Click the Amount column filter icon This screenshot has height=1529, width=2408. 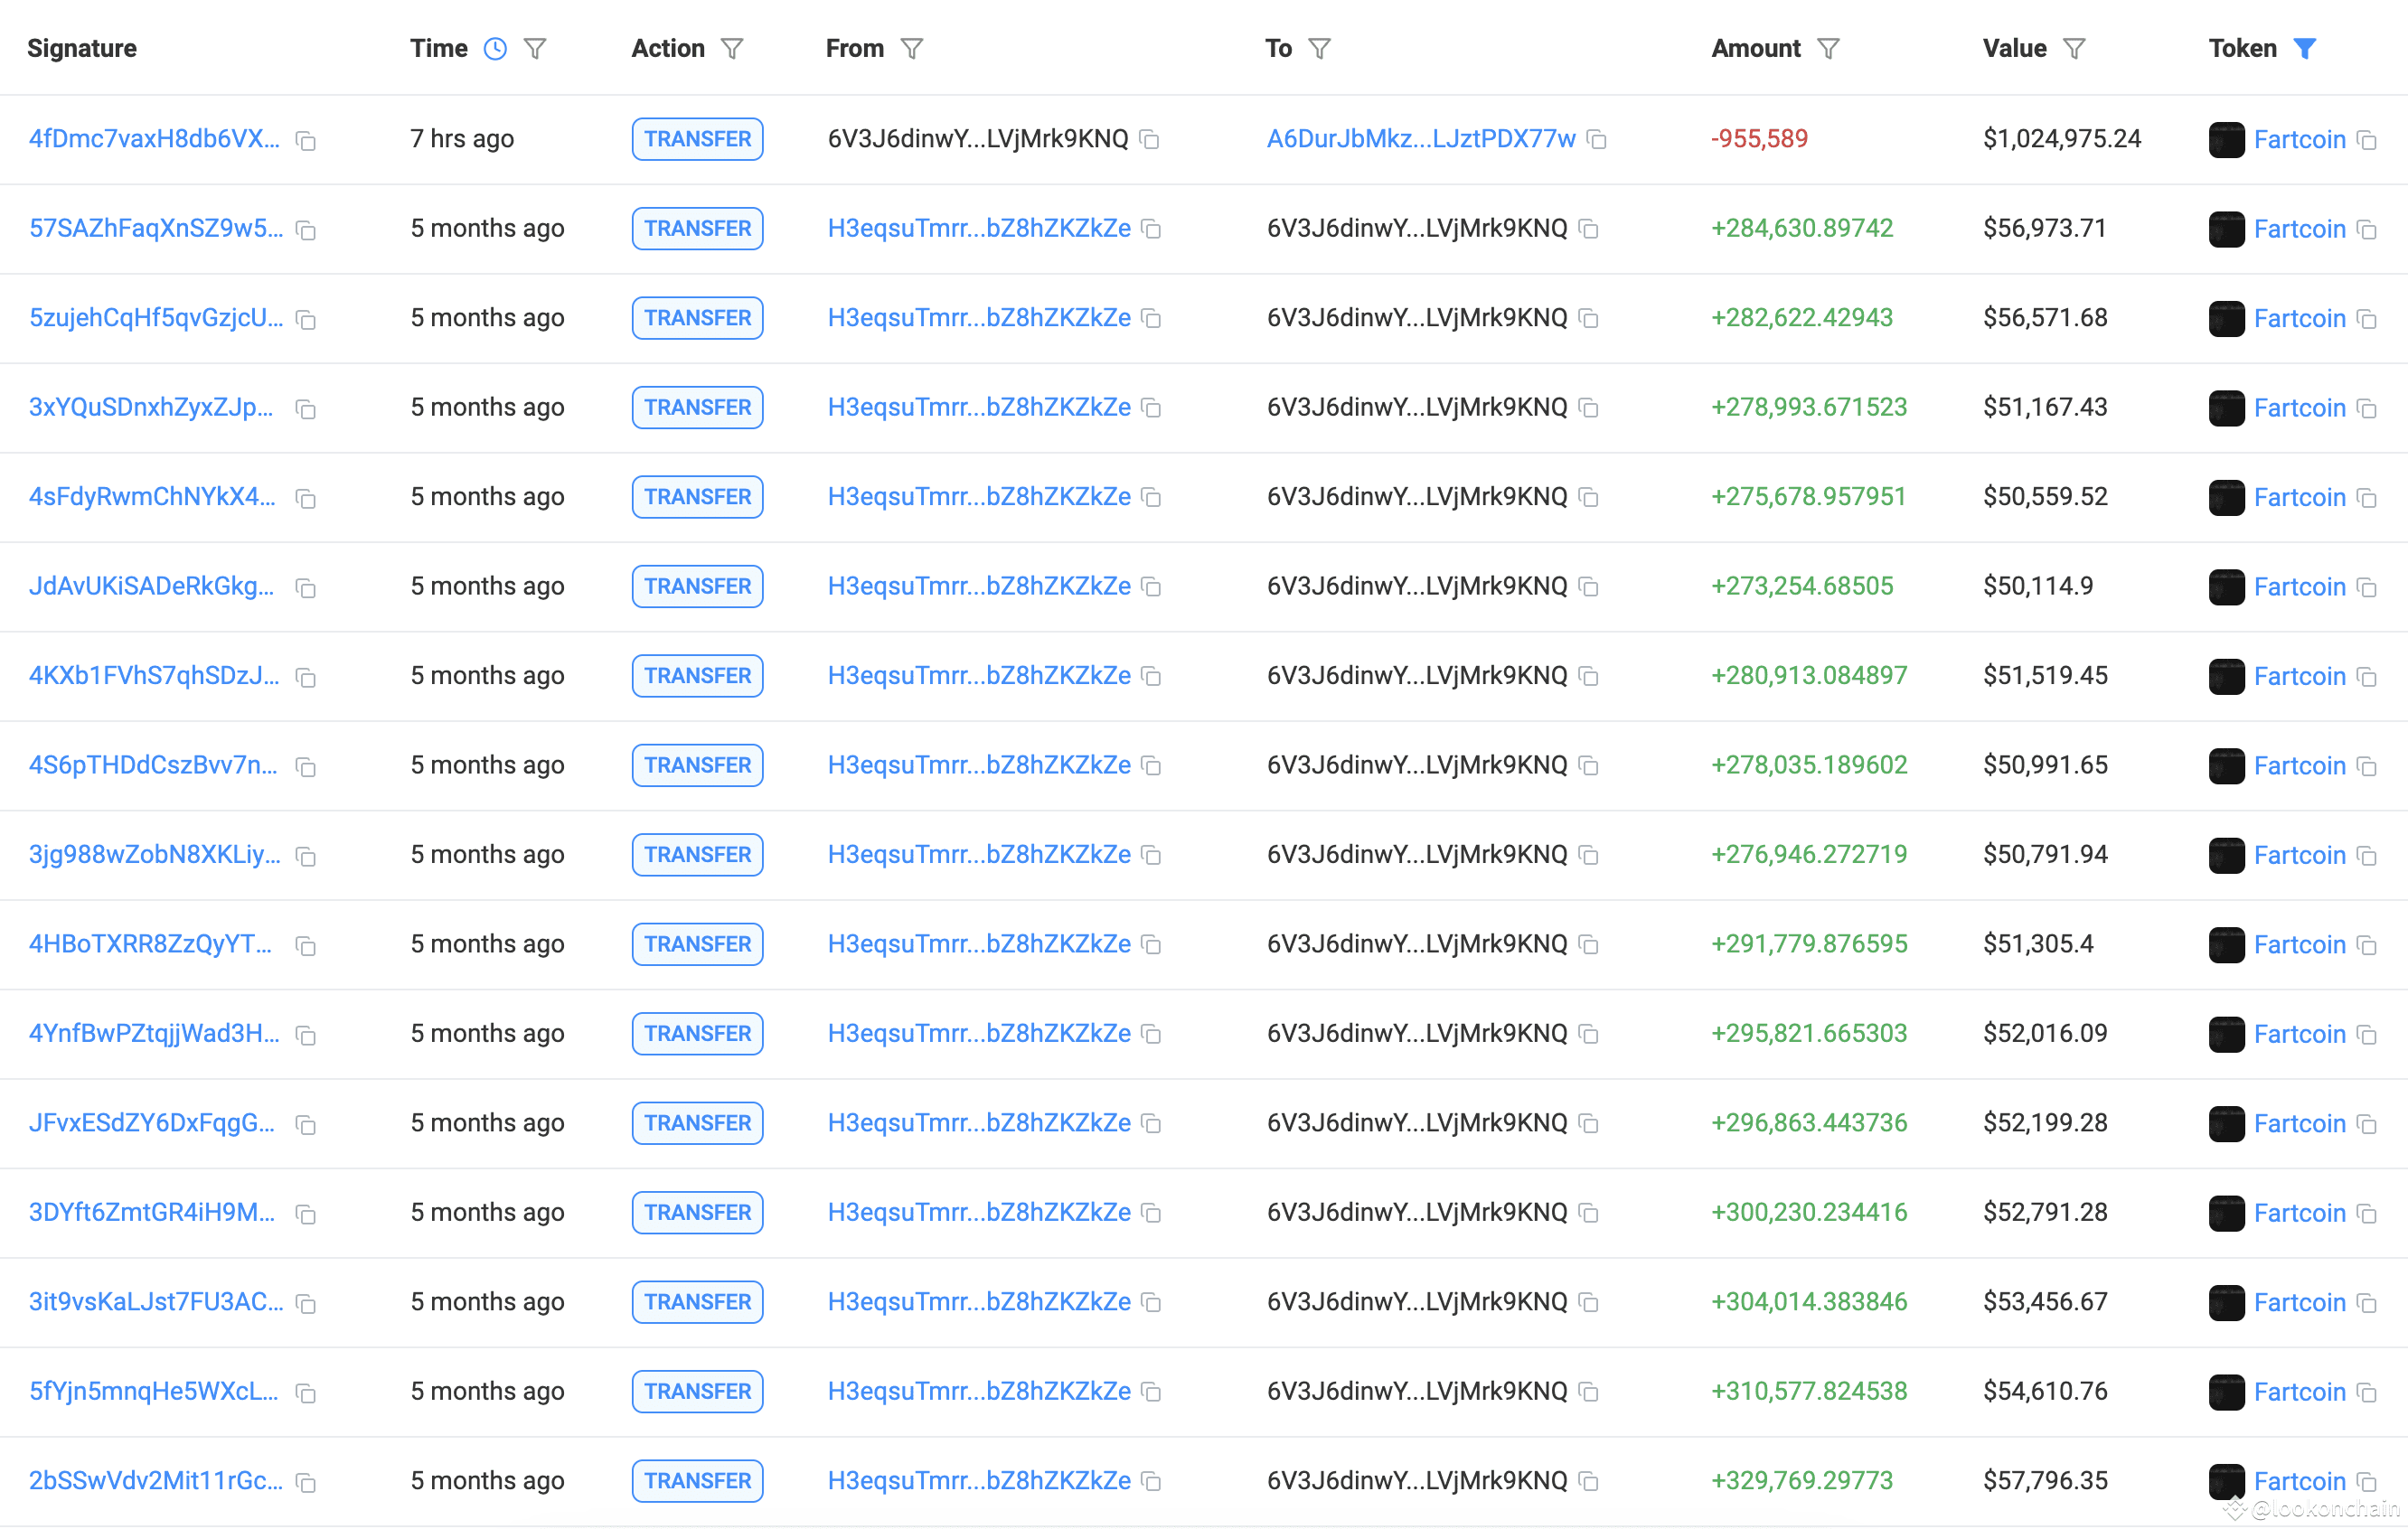tap(1827, 49)
